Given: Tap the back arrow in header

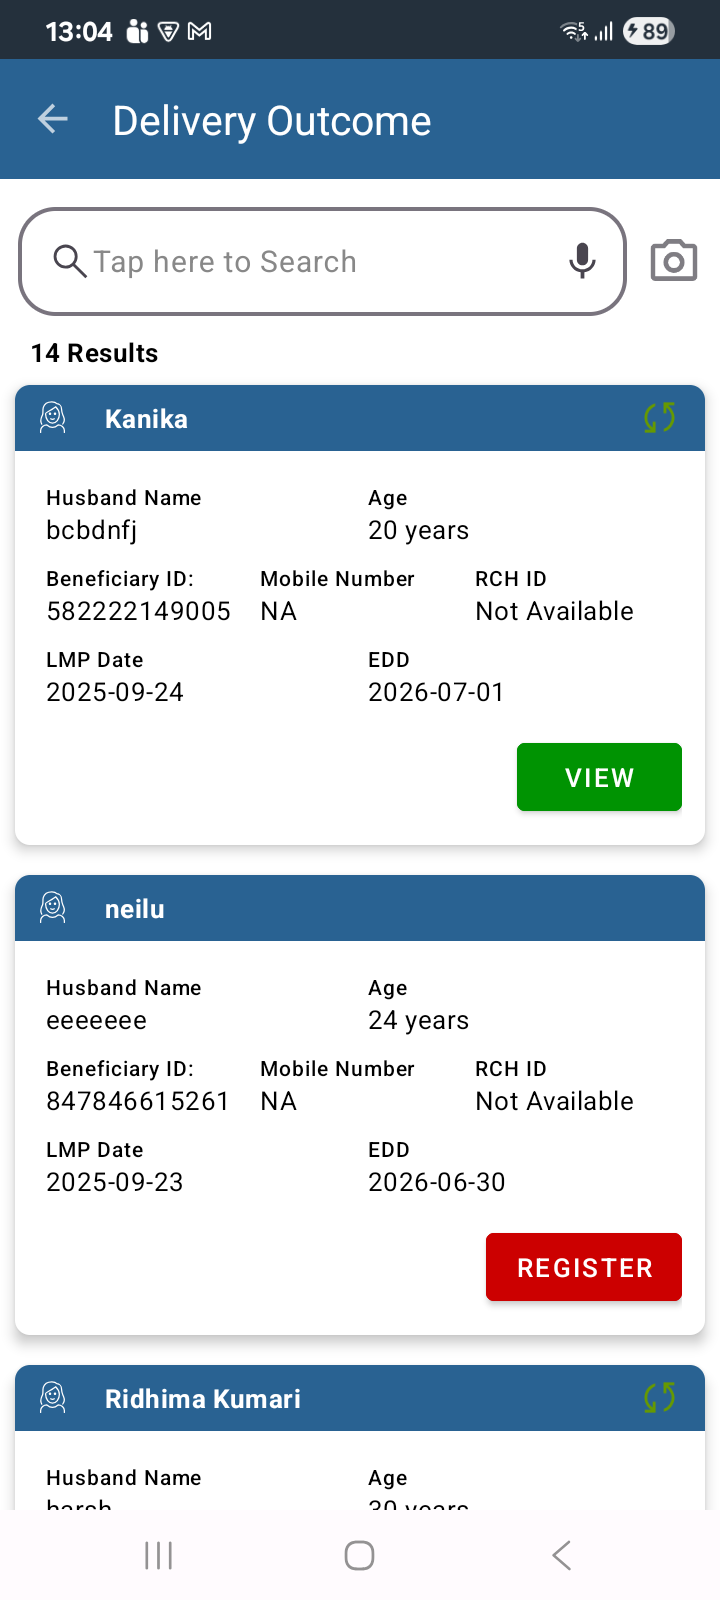Looking at the screenshot, I should click(53, 120).
